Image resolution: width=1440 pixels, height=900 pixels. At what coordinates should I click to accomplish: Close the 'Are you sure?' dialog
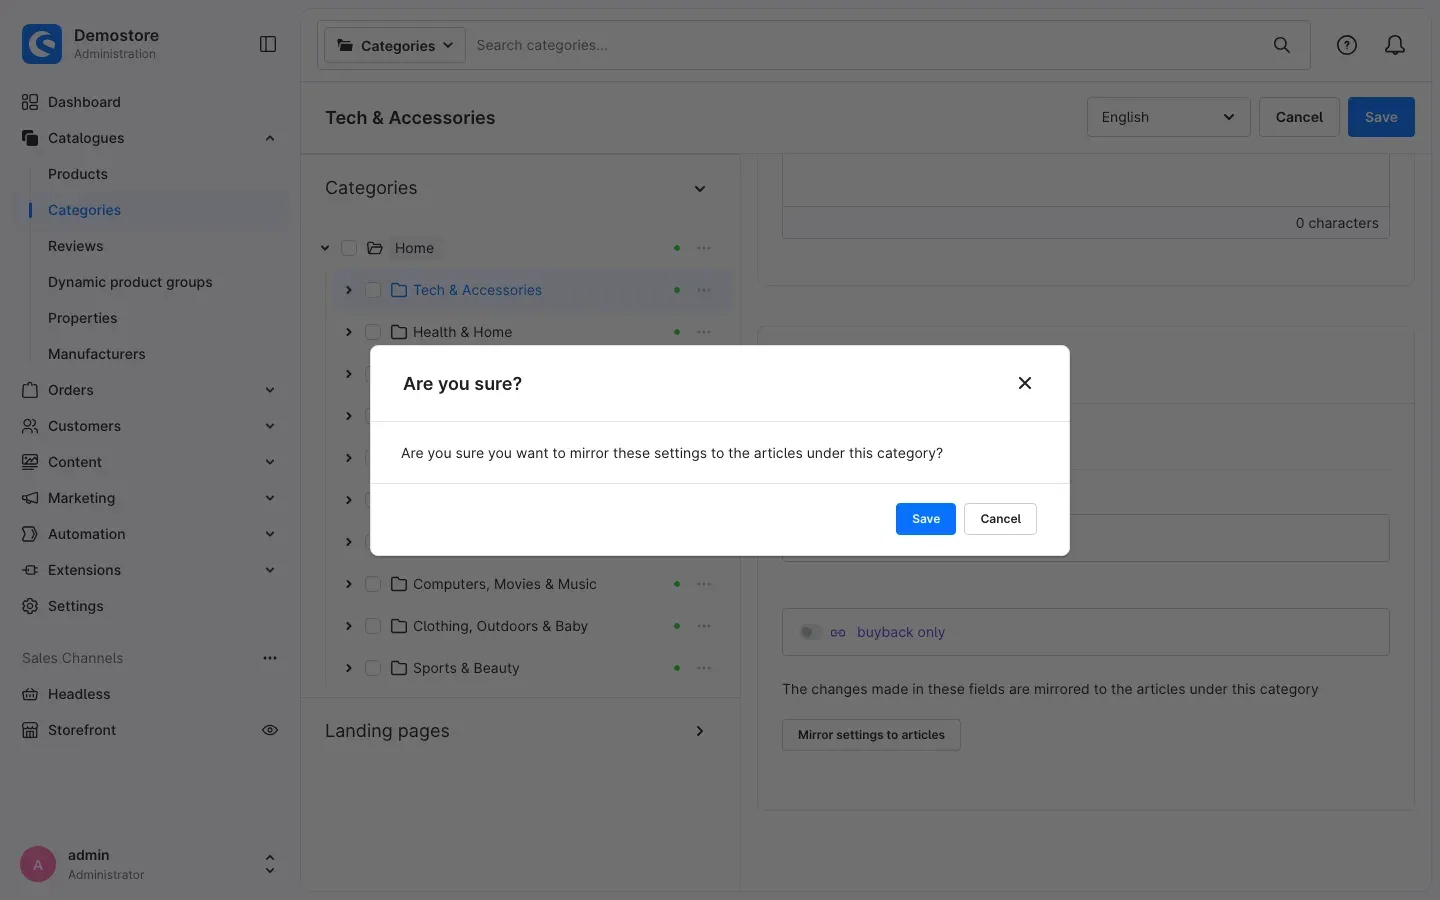click(1025, 383)
